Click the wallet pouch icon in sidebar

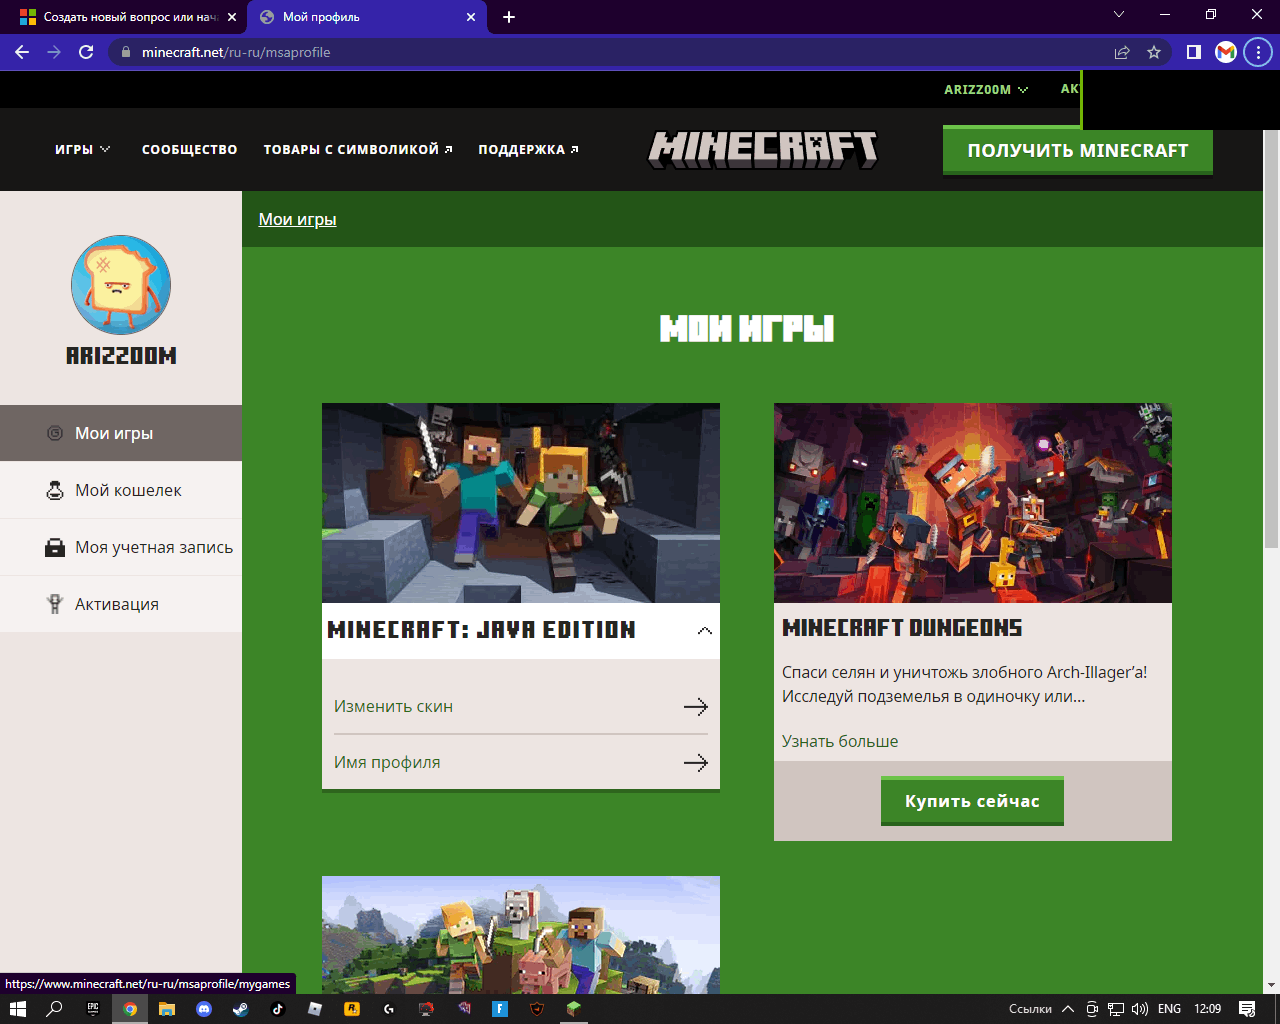[55, 490]
